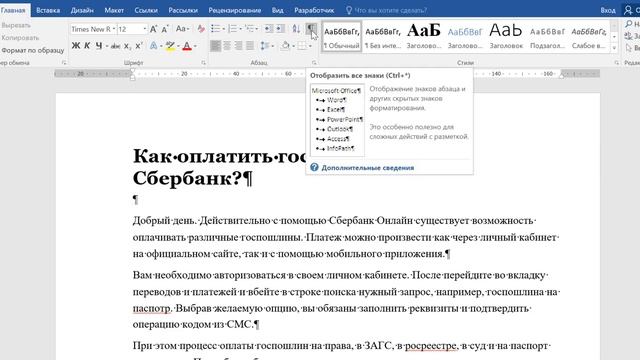The height and width of the screenshot is (360, 640).
Task: Toggle justified paragraph alignment
Action: click(250, 46)
